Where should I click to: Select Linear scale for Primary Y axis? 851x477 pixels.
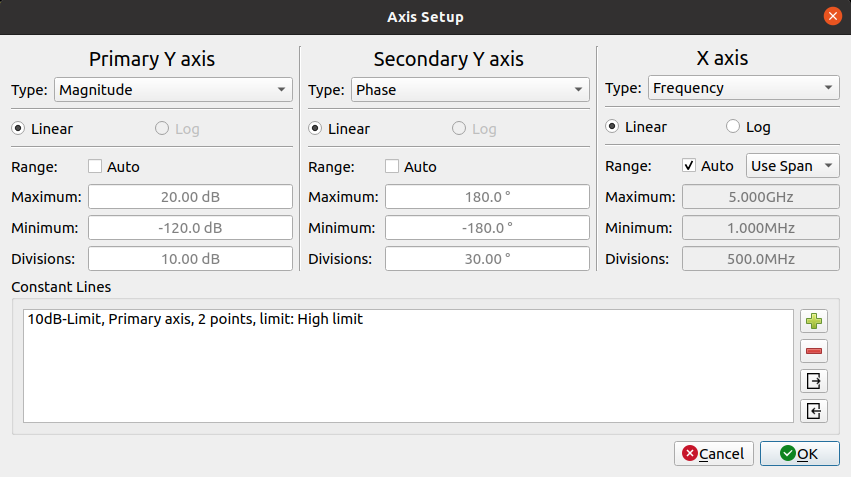[x=18, y=129]
